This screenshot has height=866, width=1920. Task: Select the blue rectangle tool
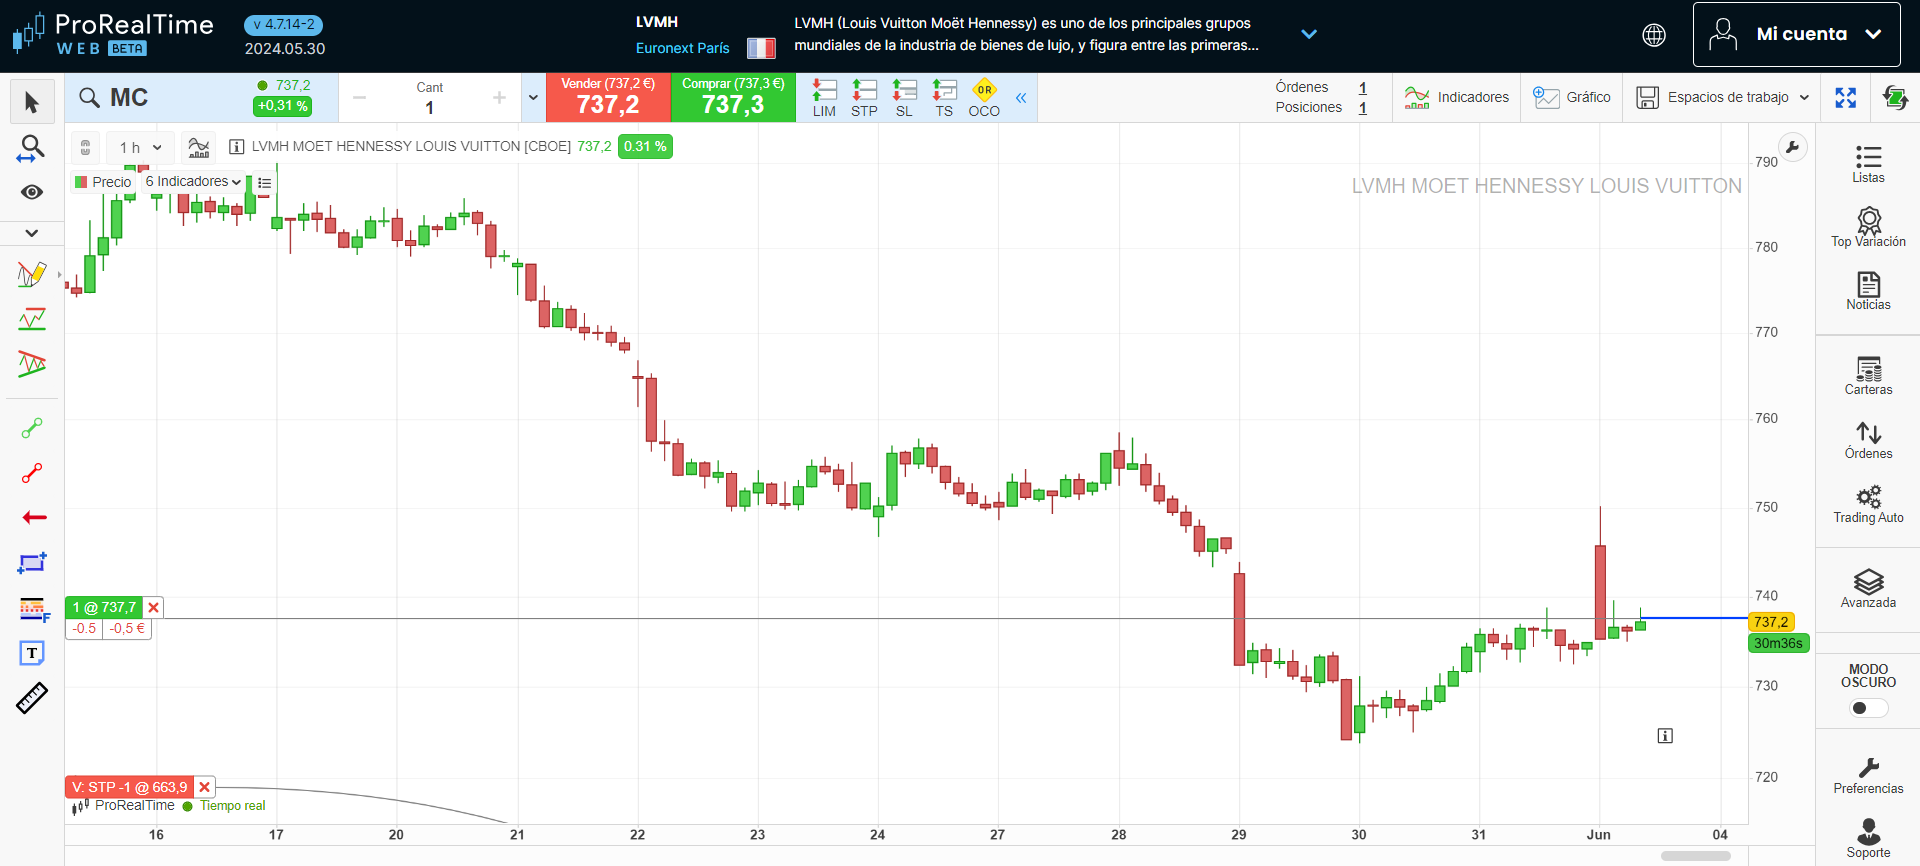point(32,563)
